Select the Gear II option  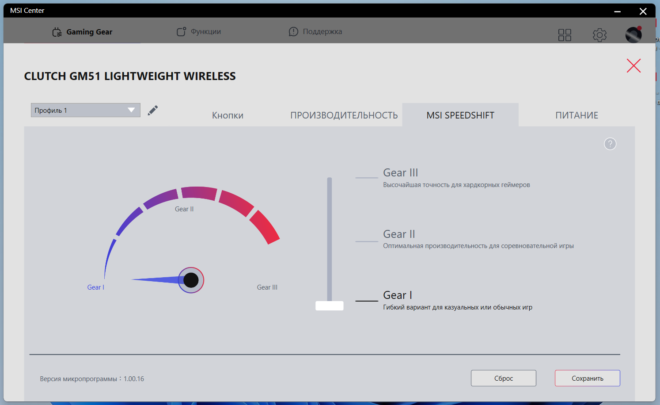coord(399,234)
